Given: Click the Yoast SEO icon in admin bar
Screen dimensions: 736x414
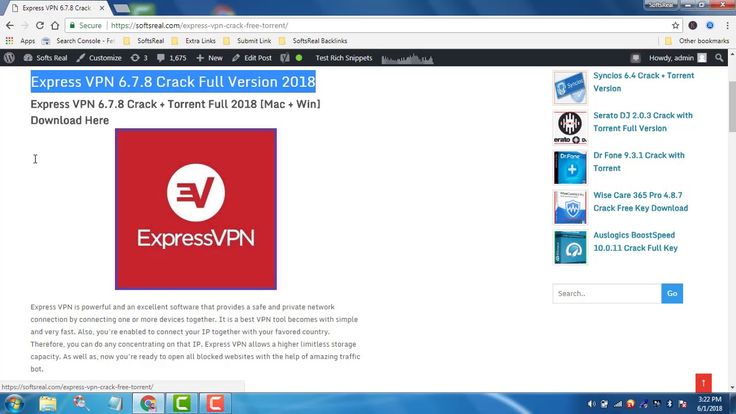Looking at the screenshot, I should tap(284, 58).
